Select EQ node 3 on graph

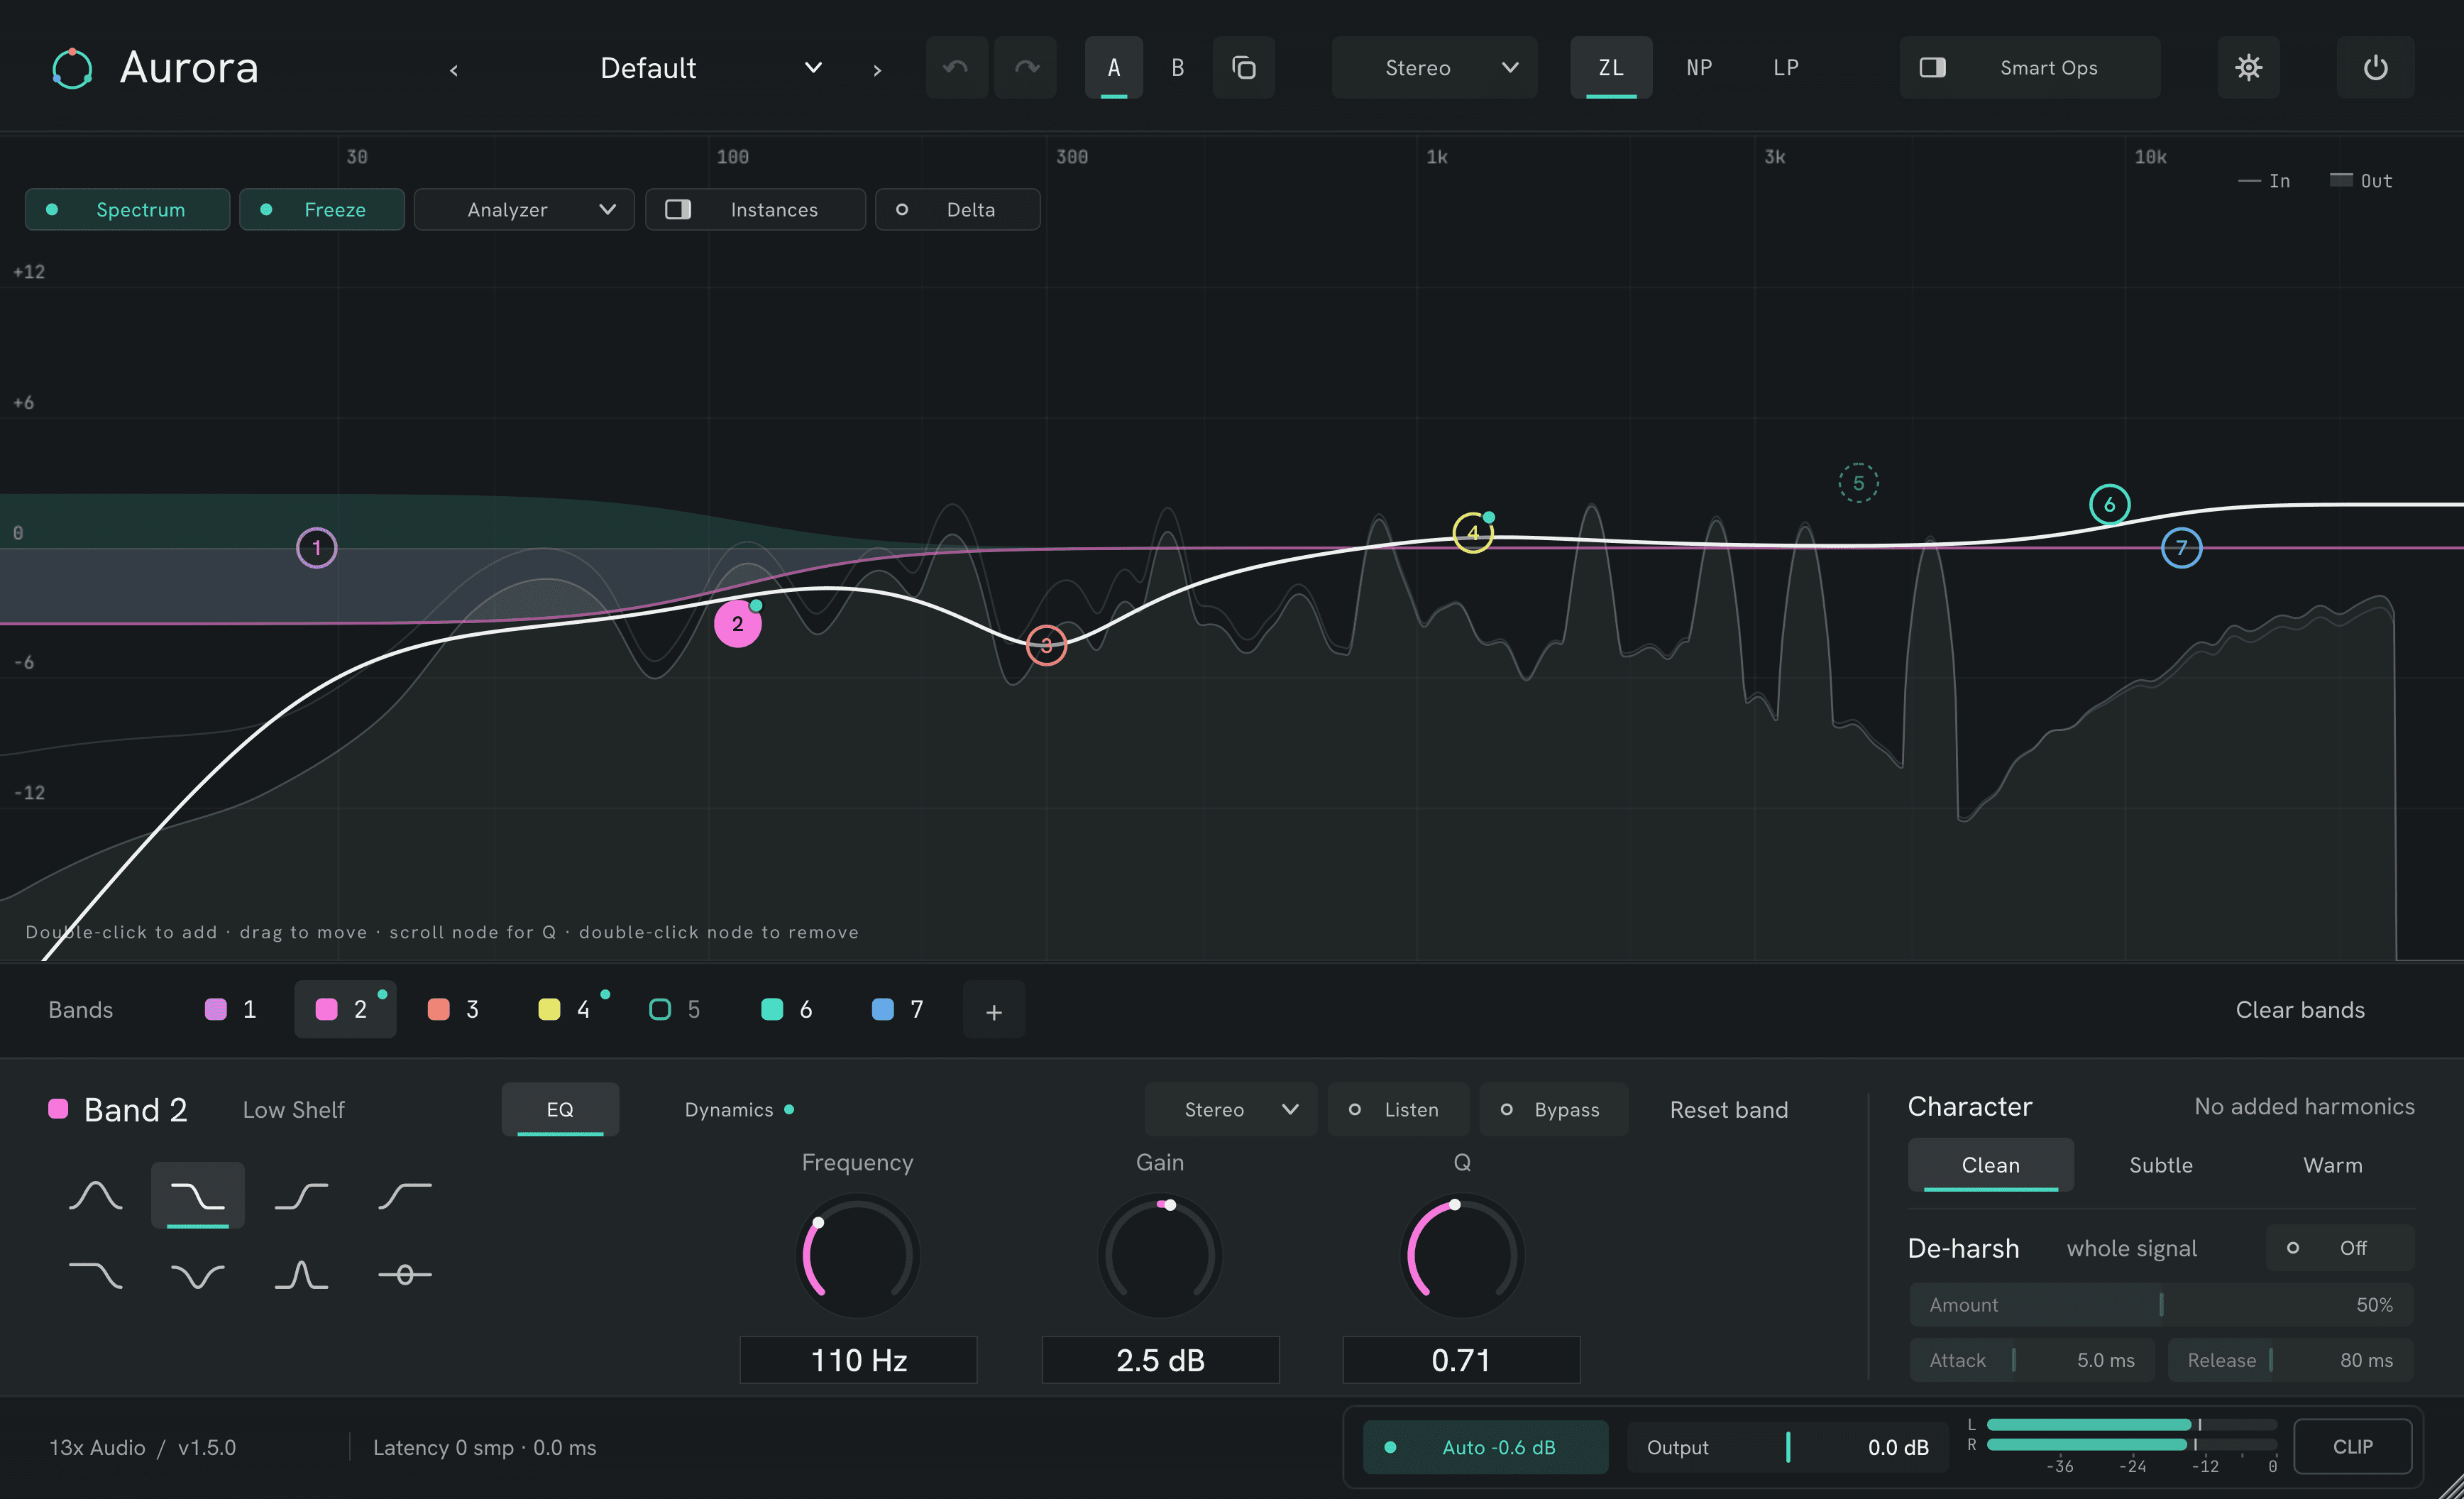coord(1046,645)
